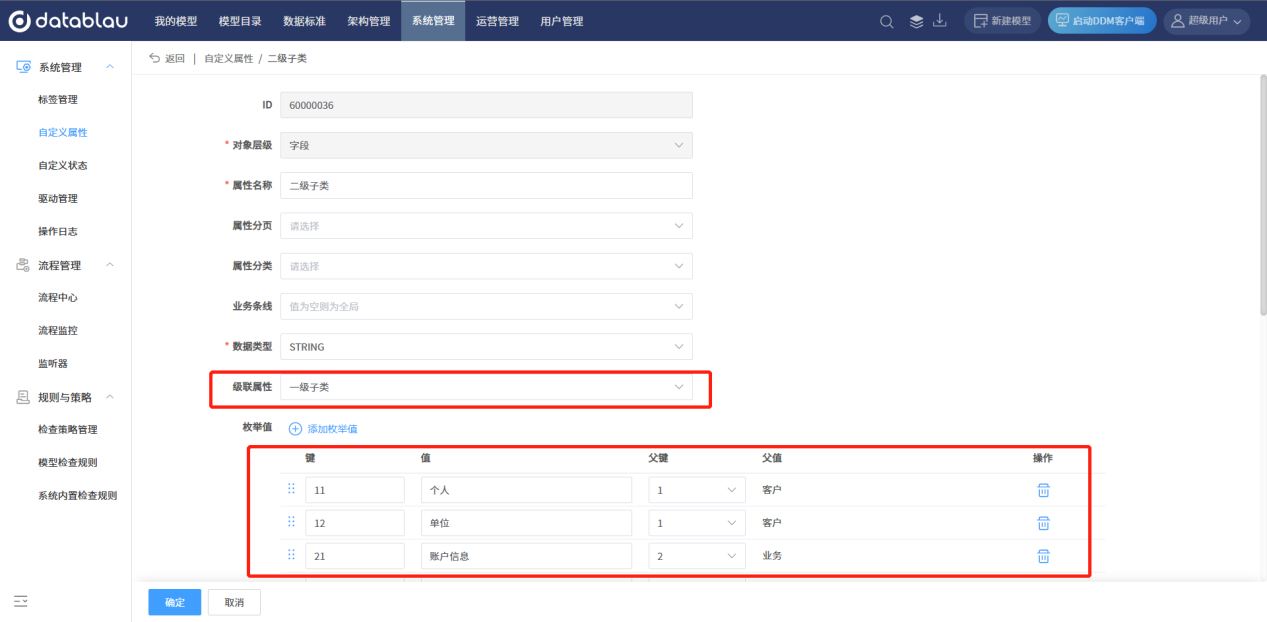Open 自定义状态 in sidebar
The image size is (1267, 622).
click(x=65, y=166)
